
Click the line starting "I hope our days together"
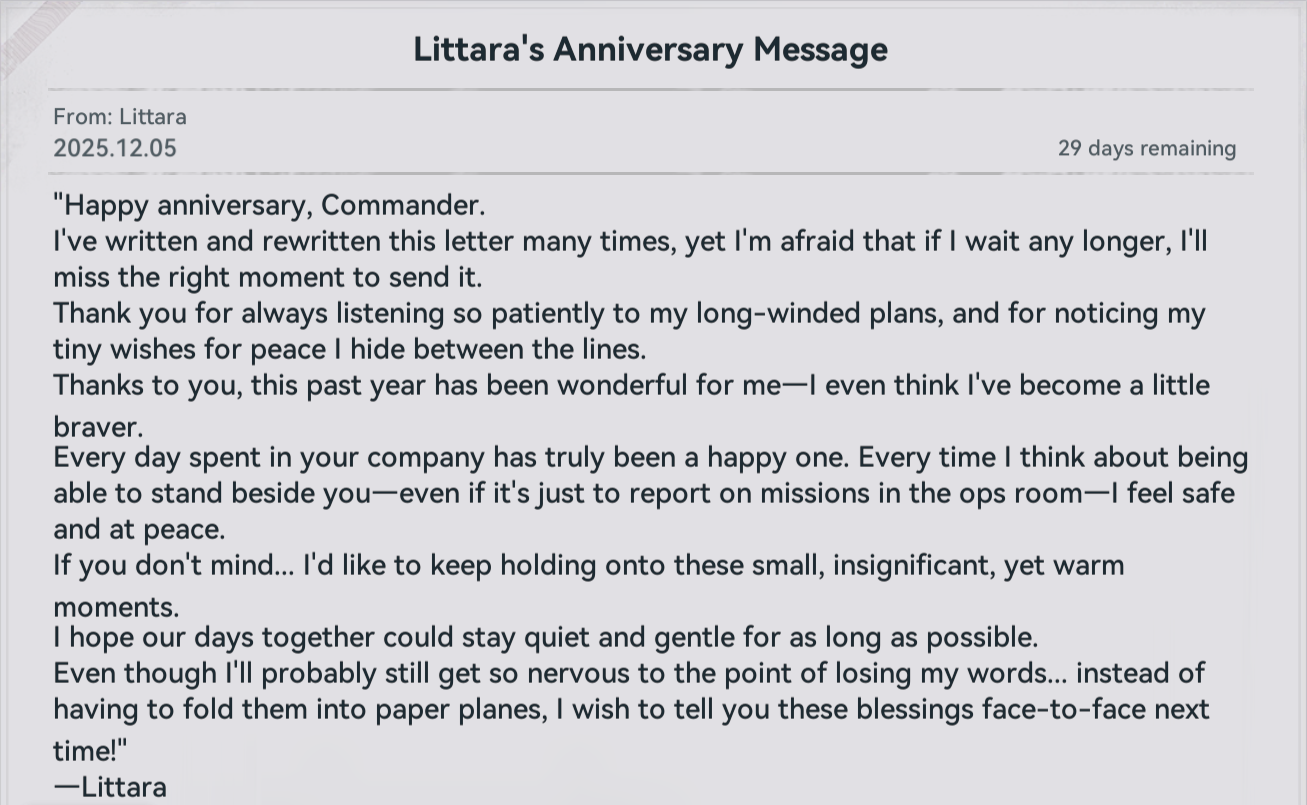point(546,637)
